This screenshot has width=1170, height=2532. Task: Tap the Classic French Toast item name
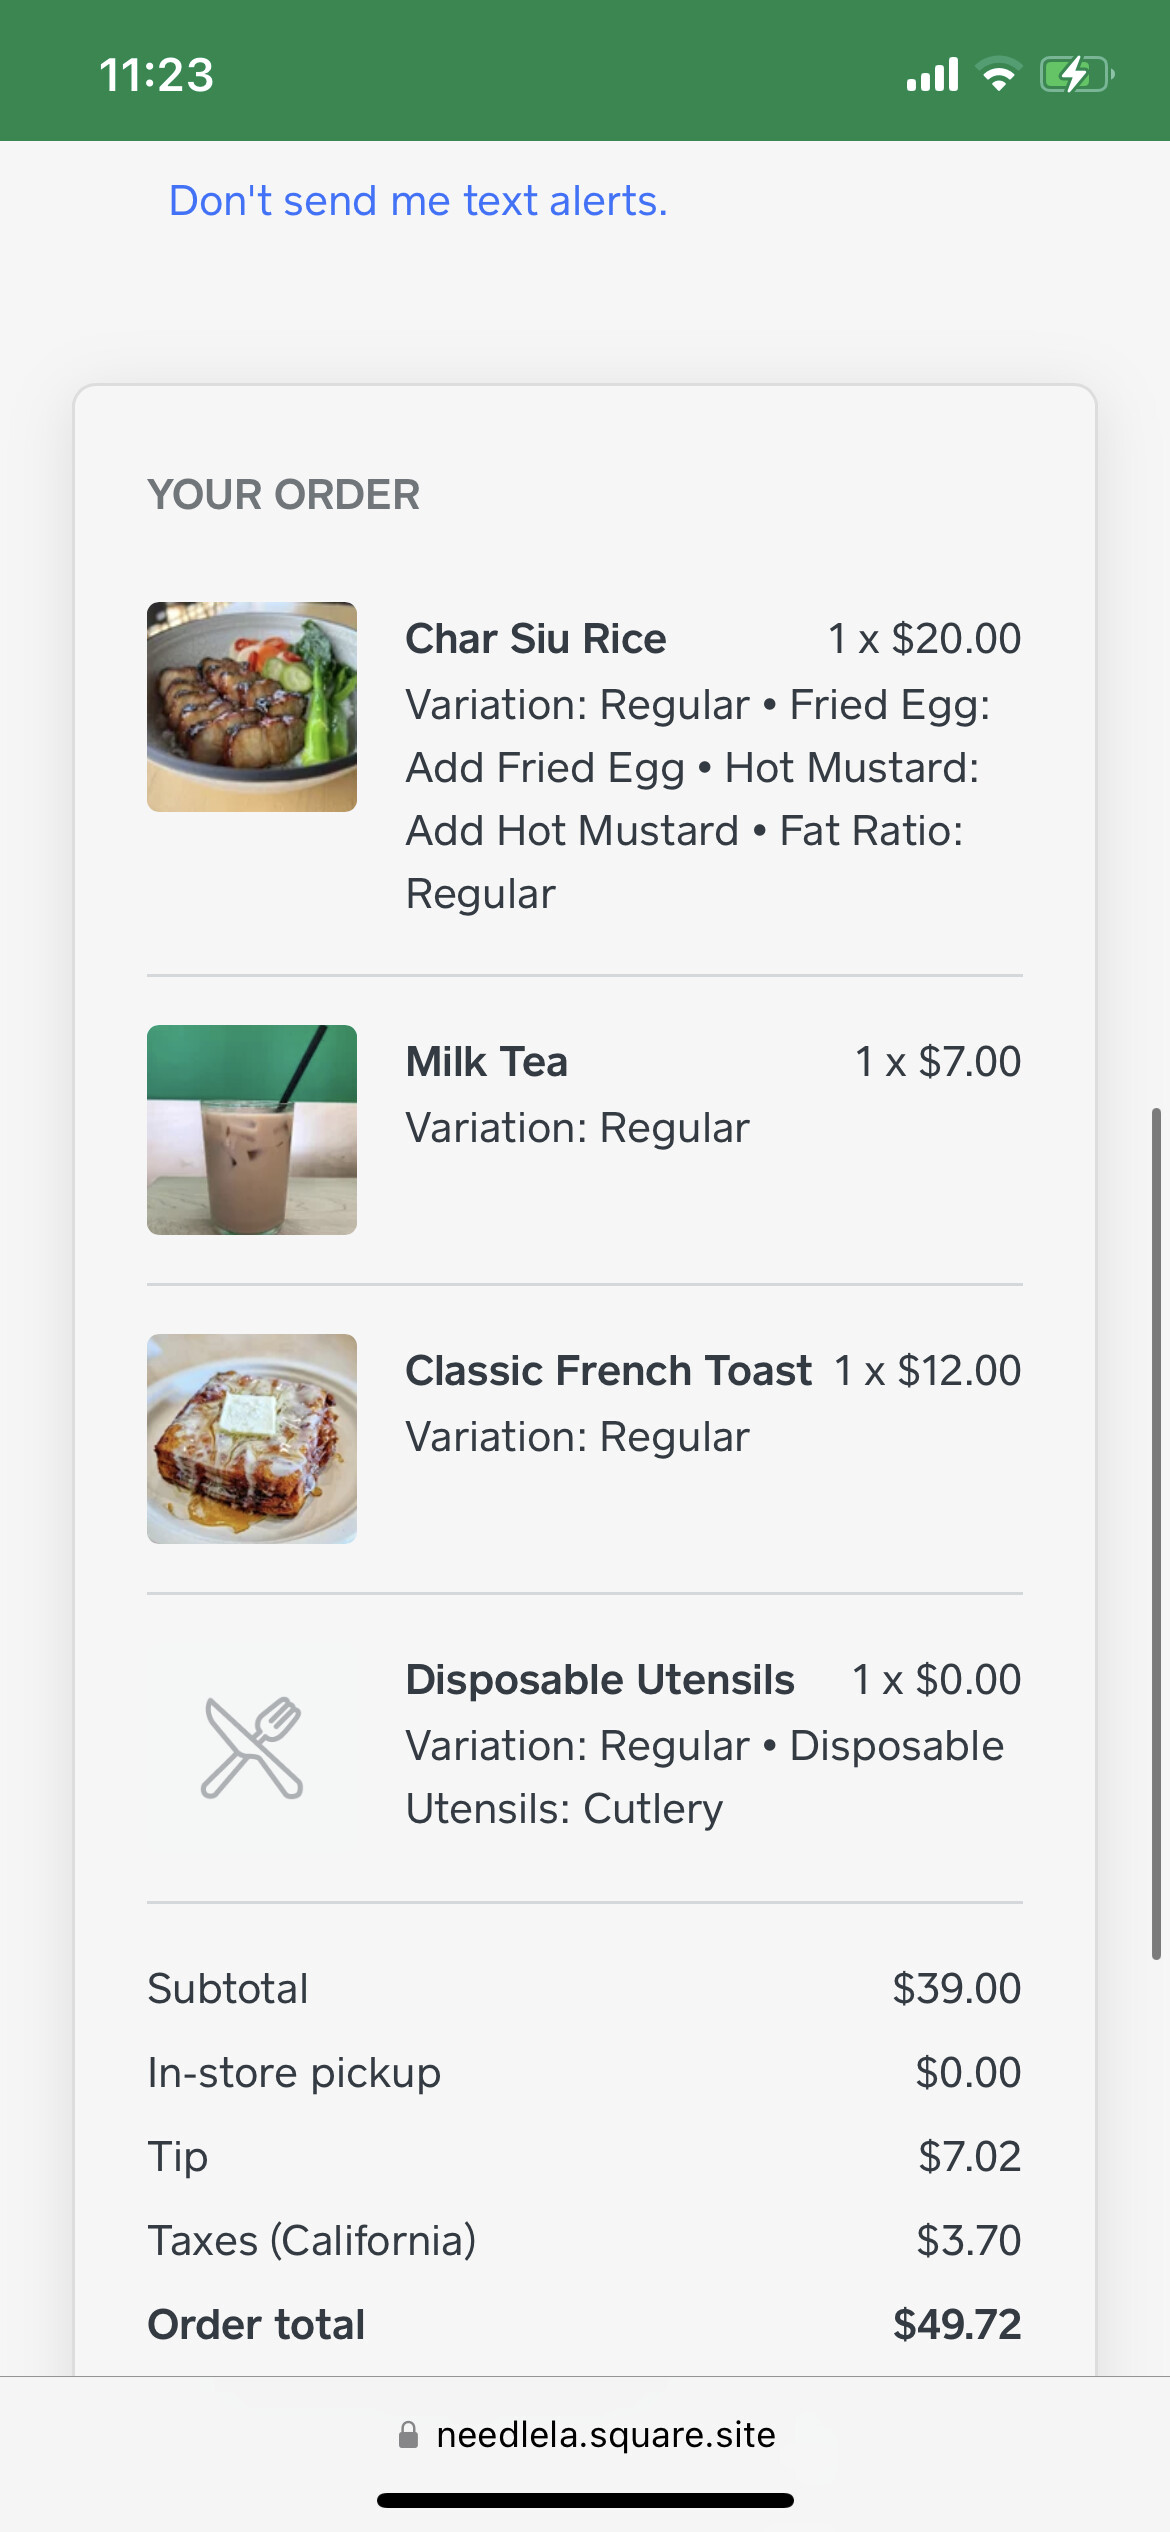pyautogui.click(x=608, y=1371)
